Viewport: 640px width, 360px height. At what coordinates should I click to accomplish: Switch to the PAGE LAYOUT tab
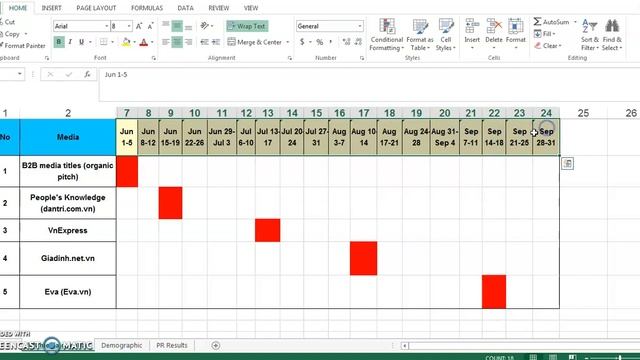[x=96, y=8]
